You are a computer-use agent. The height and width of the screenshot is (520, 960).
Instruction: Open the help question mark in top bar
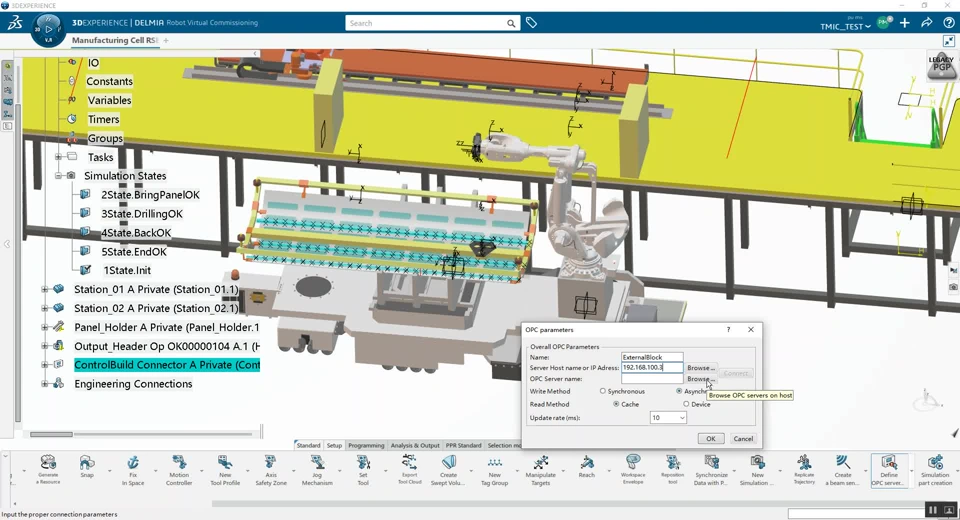pos(948,23)
